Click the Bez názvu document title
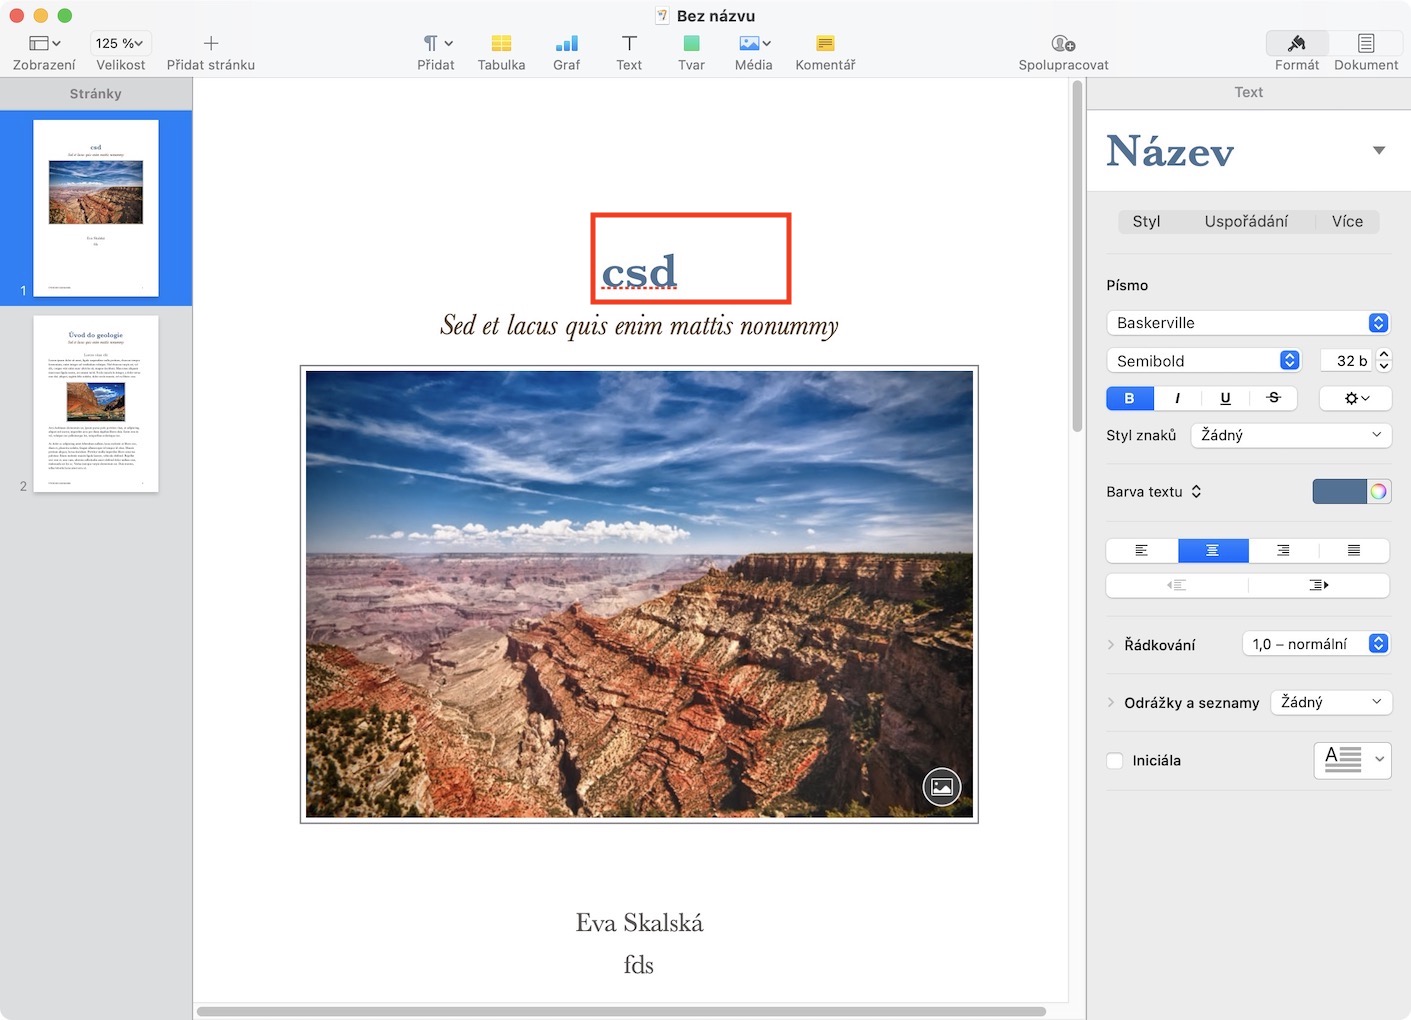This screenshot has width=1411, height=1020. (x=715, y=16)
